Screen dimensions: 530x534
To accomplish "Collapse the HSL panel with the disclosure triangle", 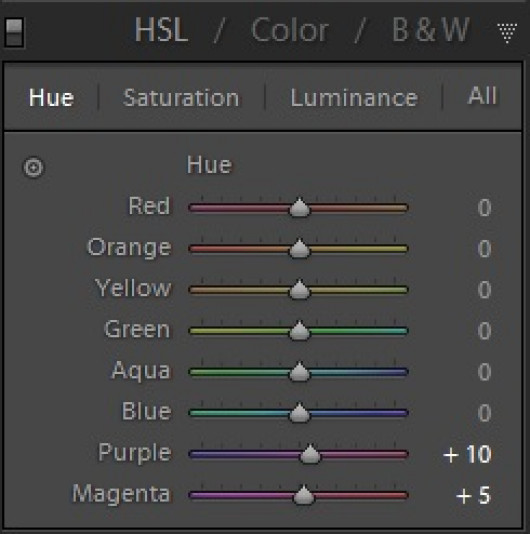I will [x=506, y=33].
